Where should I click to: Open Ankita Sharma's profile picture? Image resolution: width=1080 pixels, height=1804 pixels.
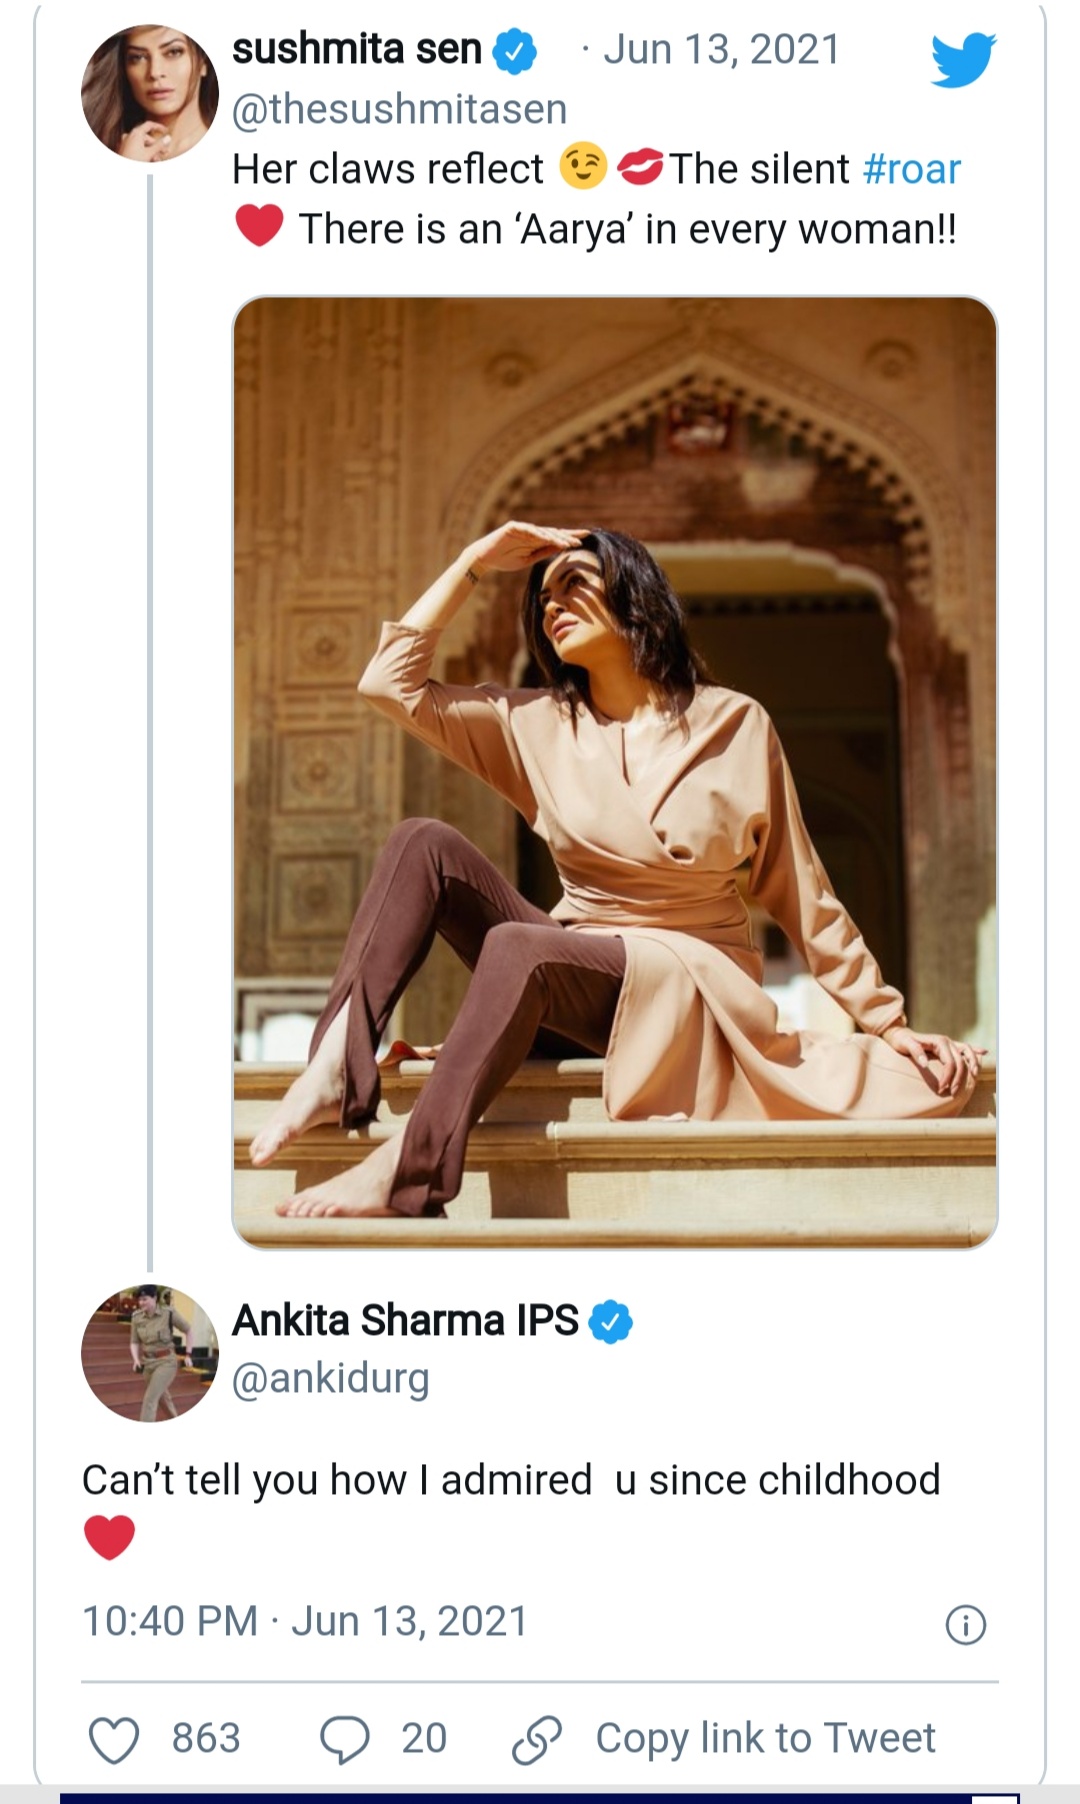coord(150,1353)
